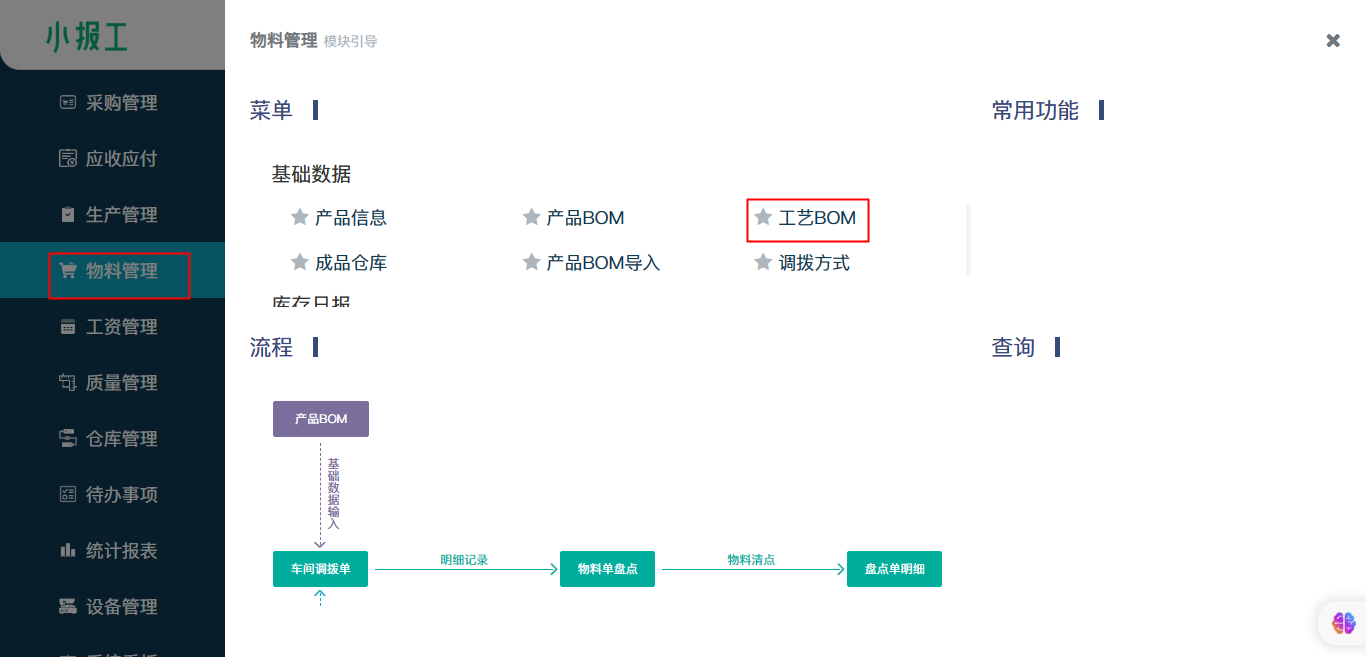Close the 物料管理 module guide panel
1366x657 pixels.
(x=1333, y=40)
